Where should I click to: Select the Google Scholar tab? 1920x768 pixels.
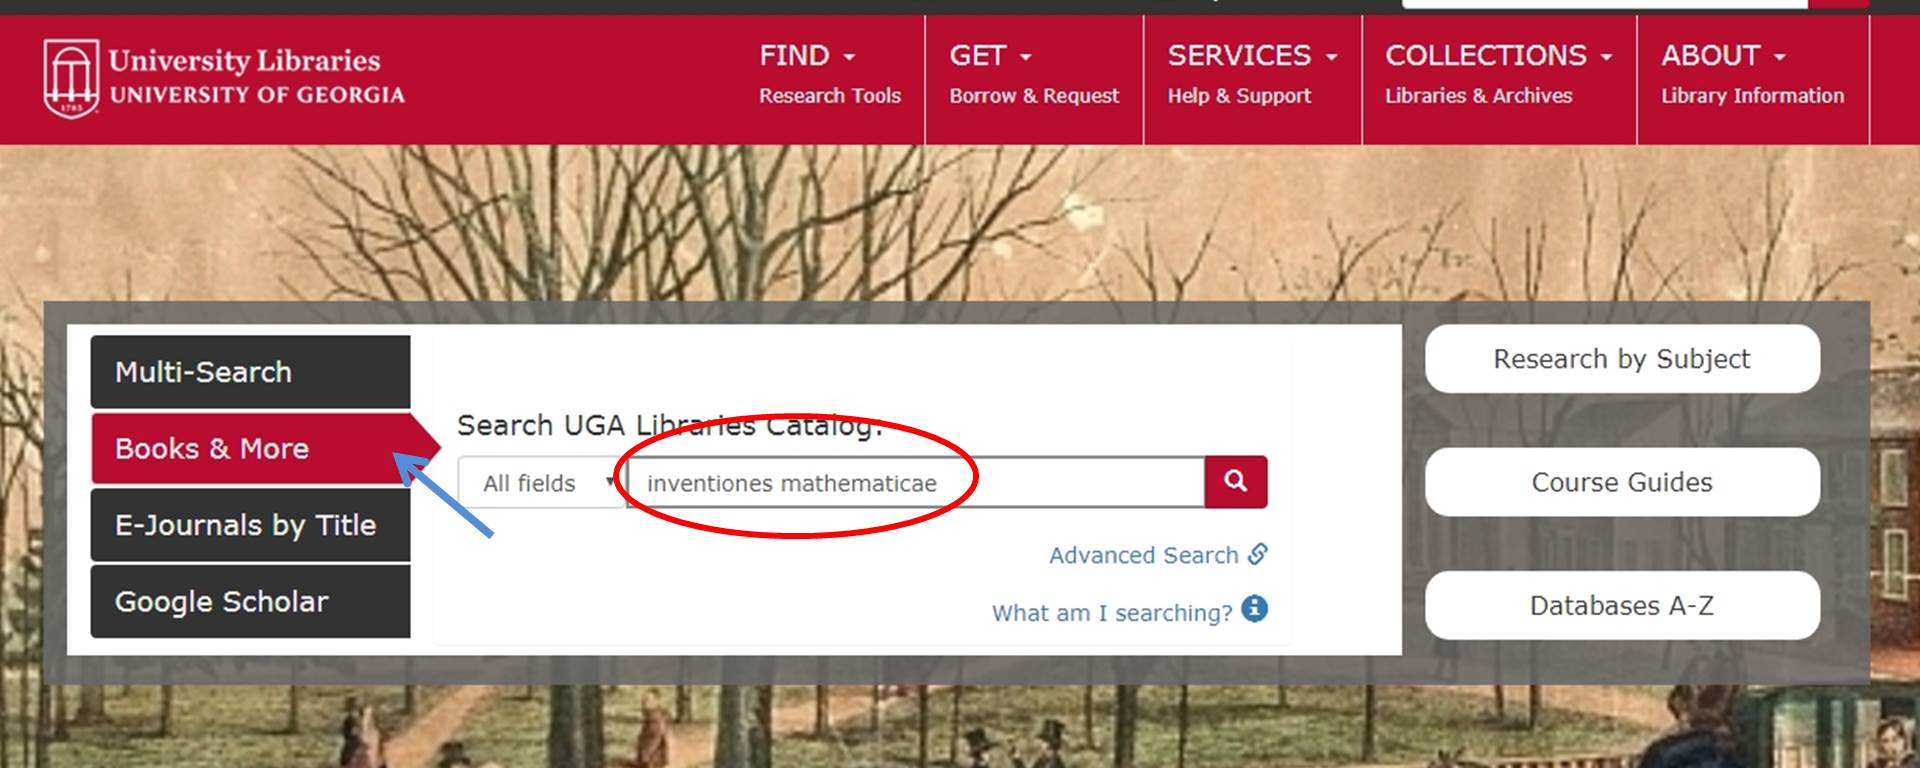[x=250, y=602]
